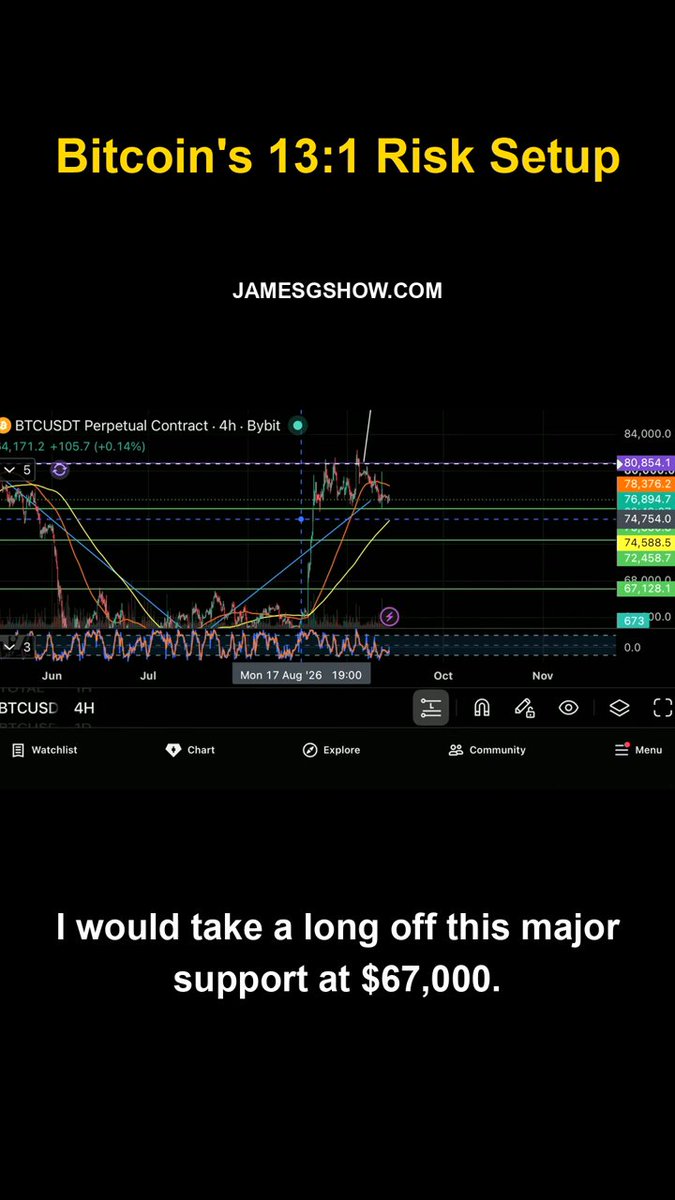Open the drawing tools line icon
The height and width of the screenshot is (1200, 675).
click(x=431, y=707)
